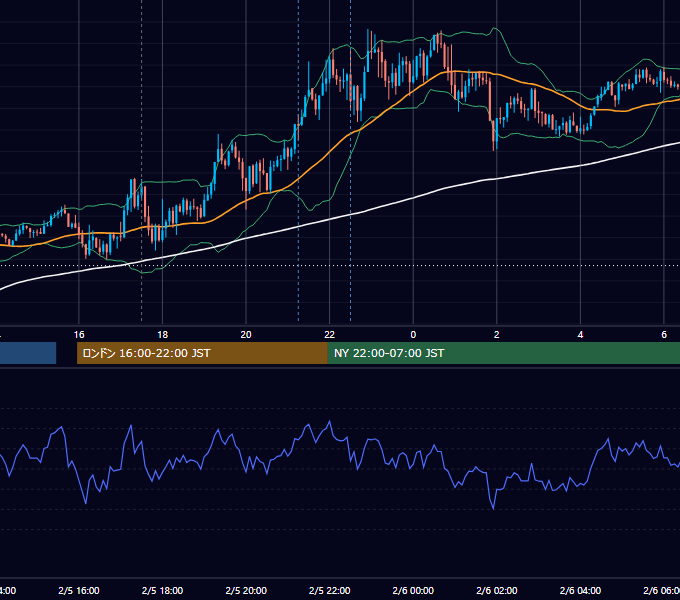This screenshot has height=600, width=680.
Task: Click the '0' midnight label on price chart axis
Action: tap(413, 335)
